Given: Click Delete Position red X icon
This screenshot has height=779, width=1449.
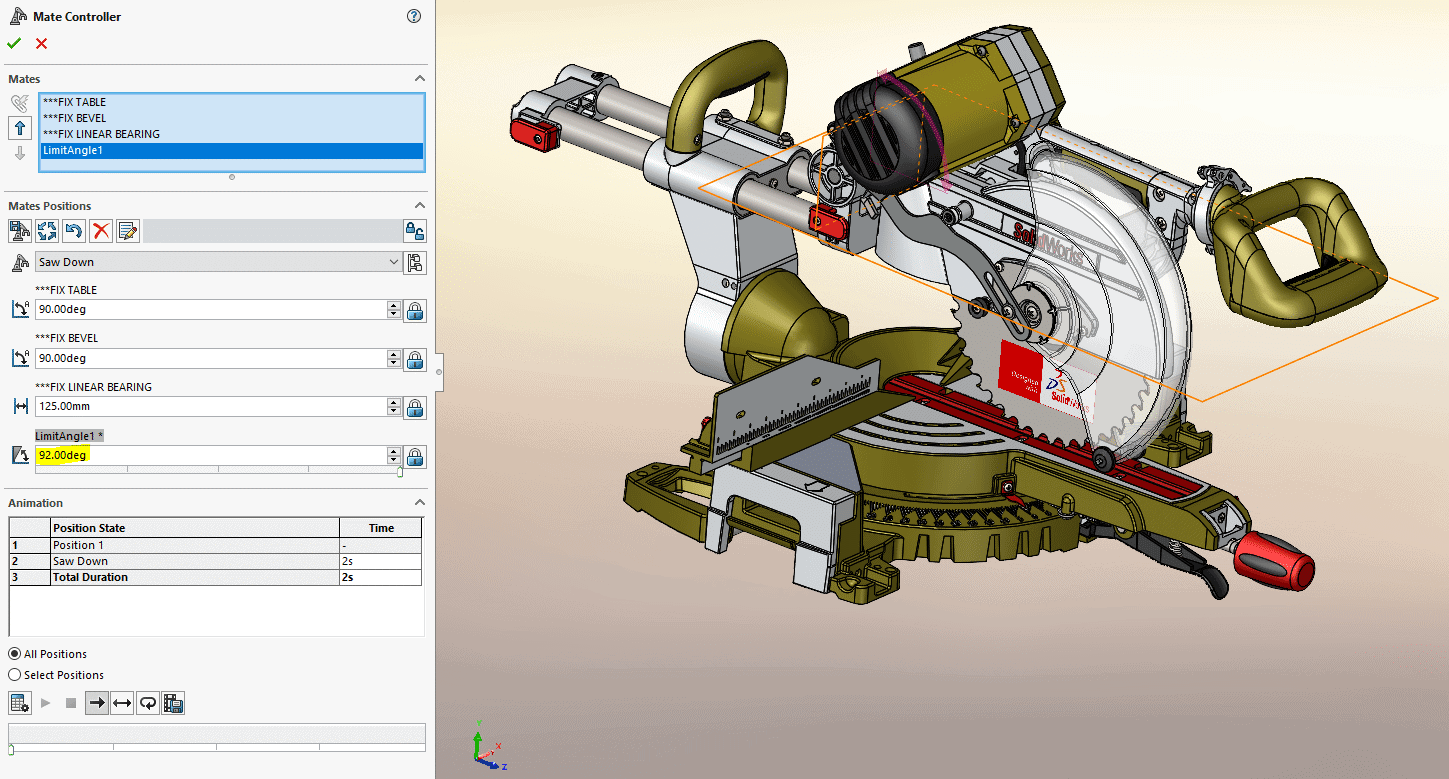Looking at the screenshot, I should point(100,231).
